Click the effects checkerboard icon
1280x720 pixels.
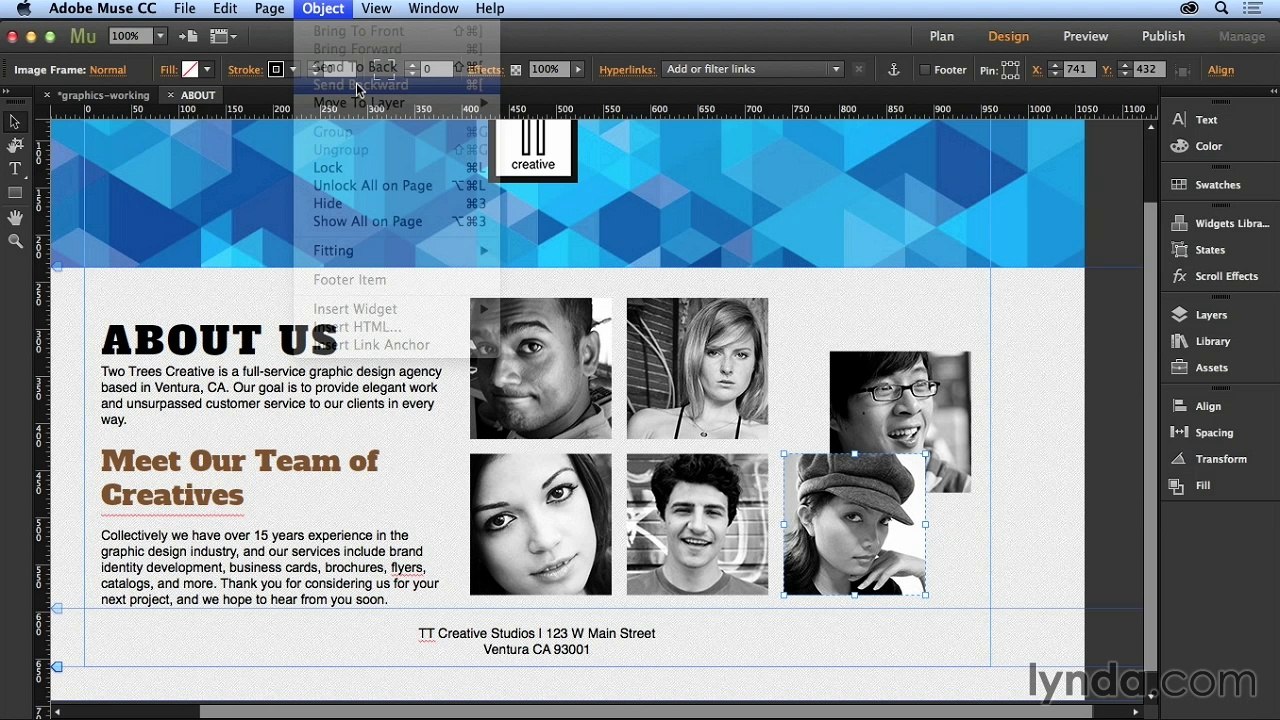(515, 70)
